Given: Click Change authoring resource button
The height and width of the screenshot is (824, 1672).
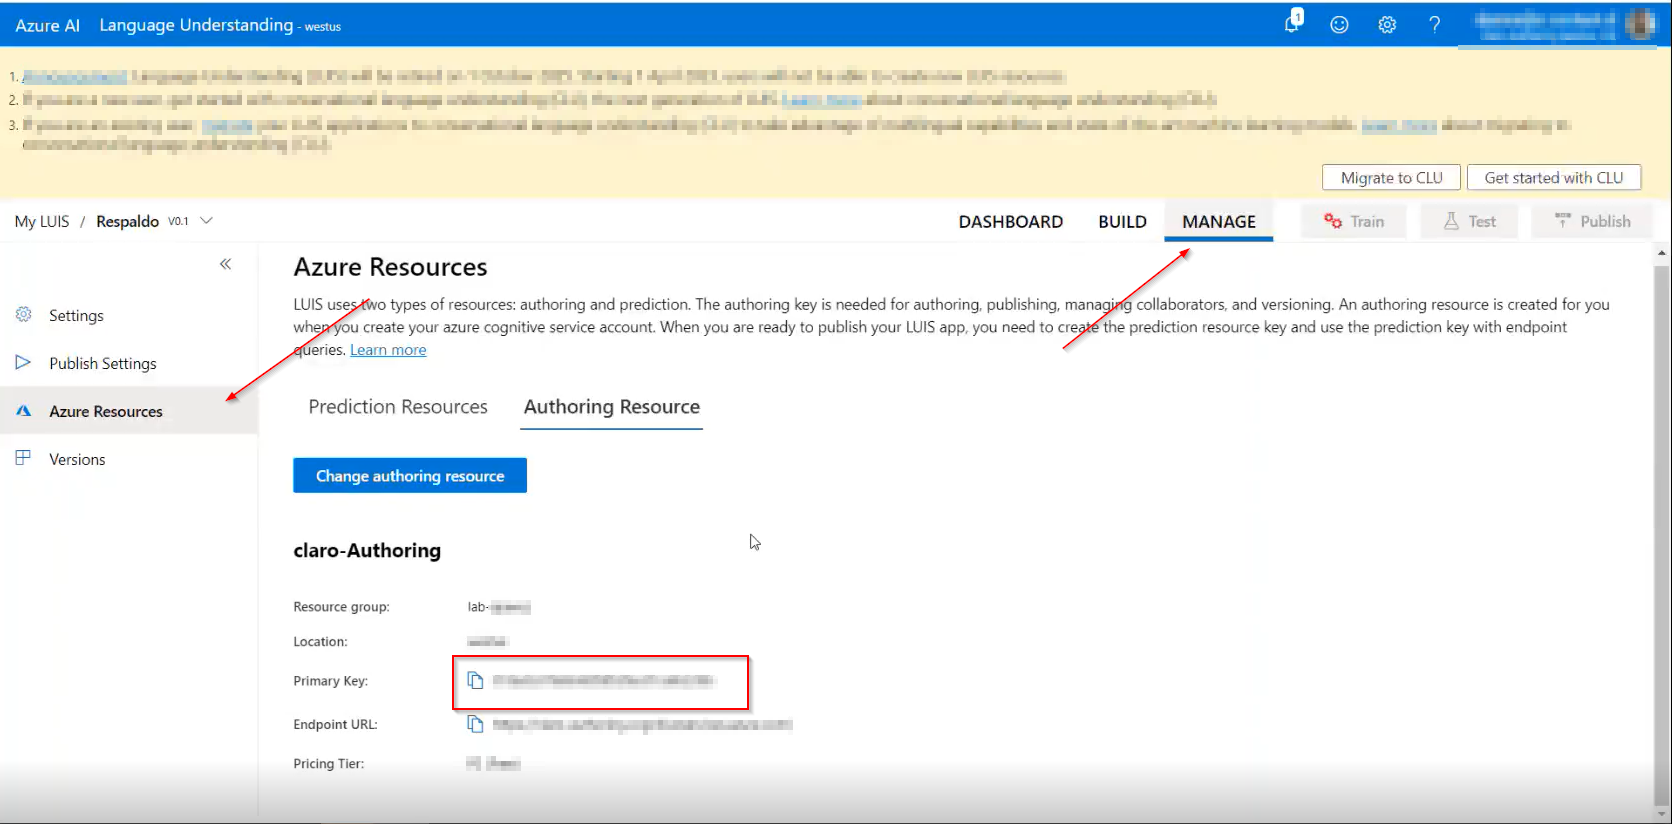Looking at the screenshot, I should 410,475.
